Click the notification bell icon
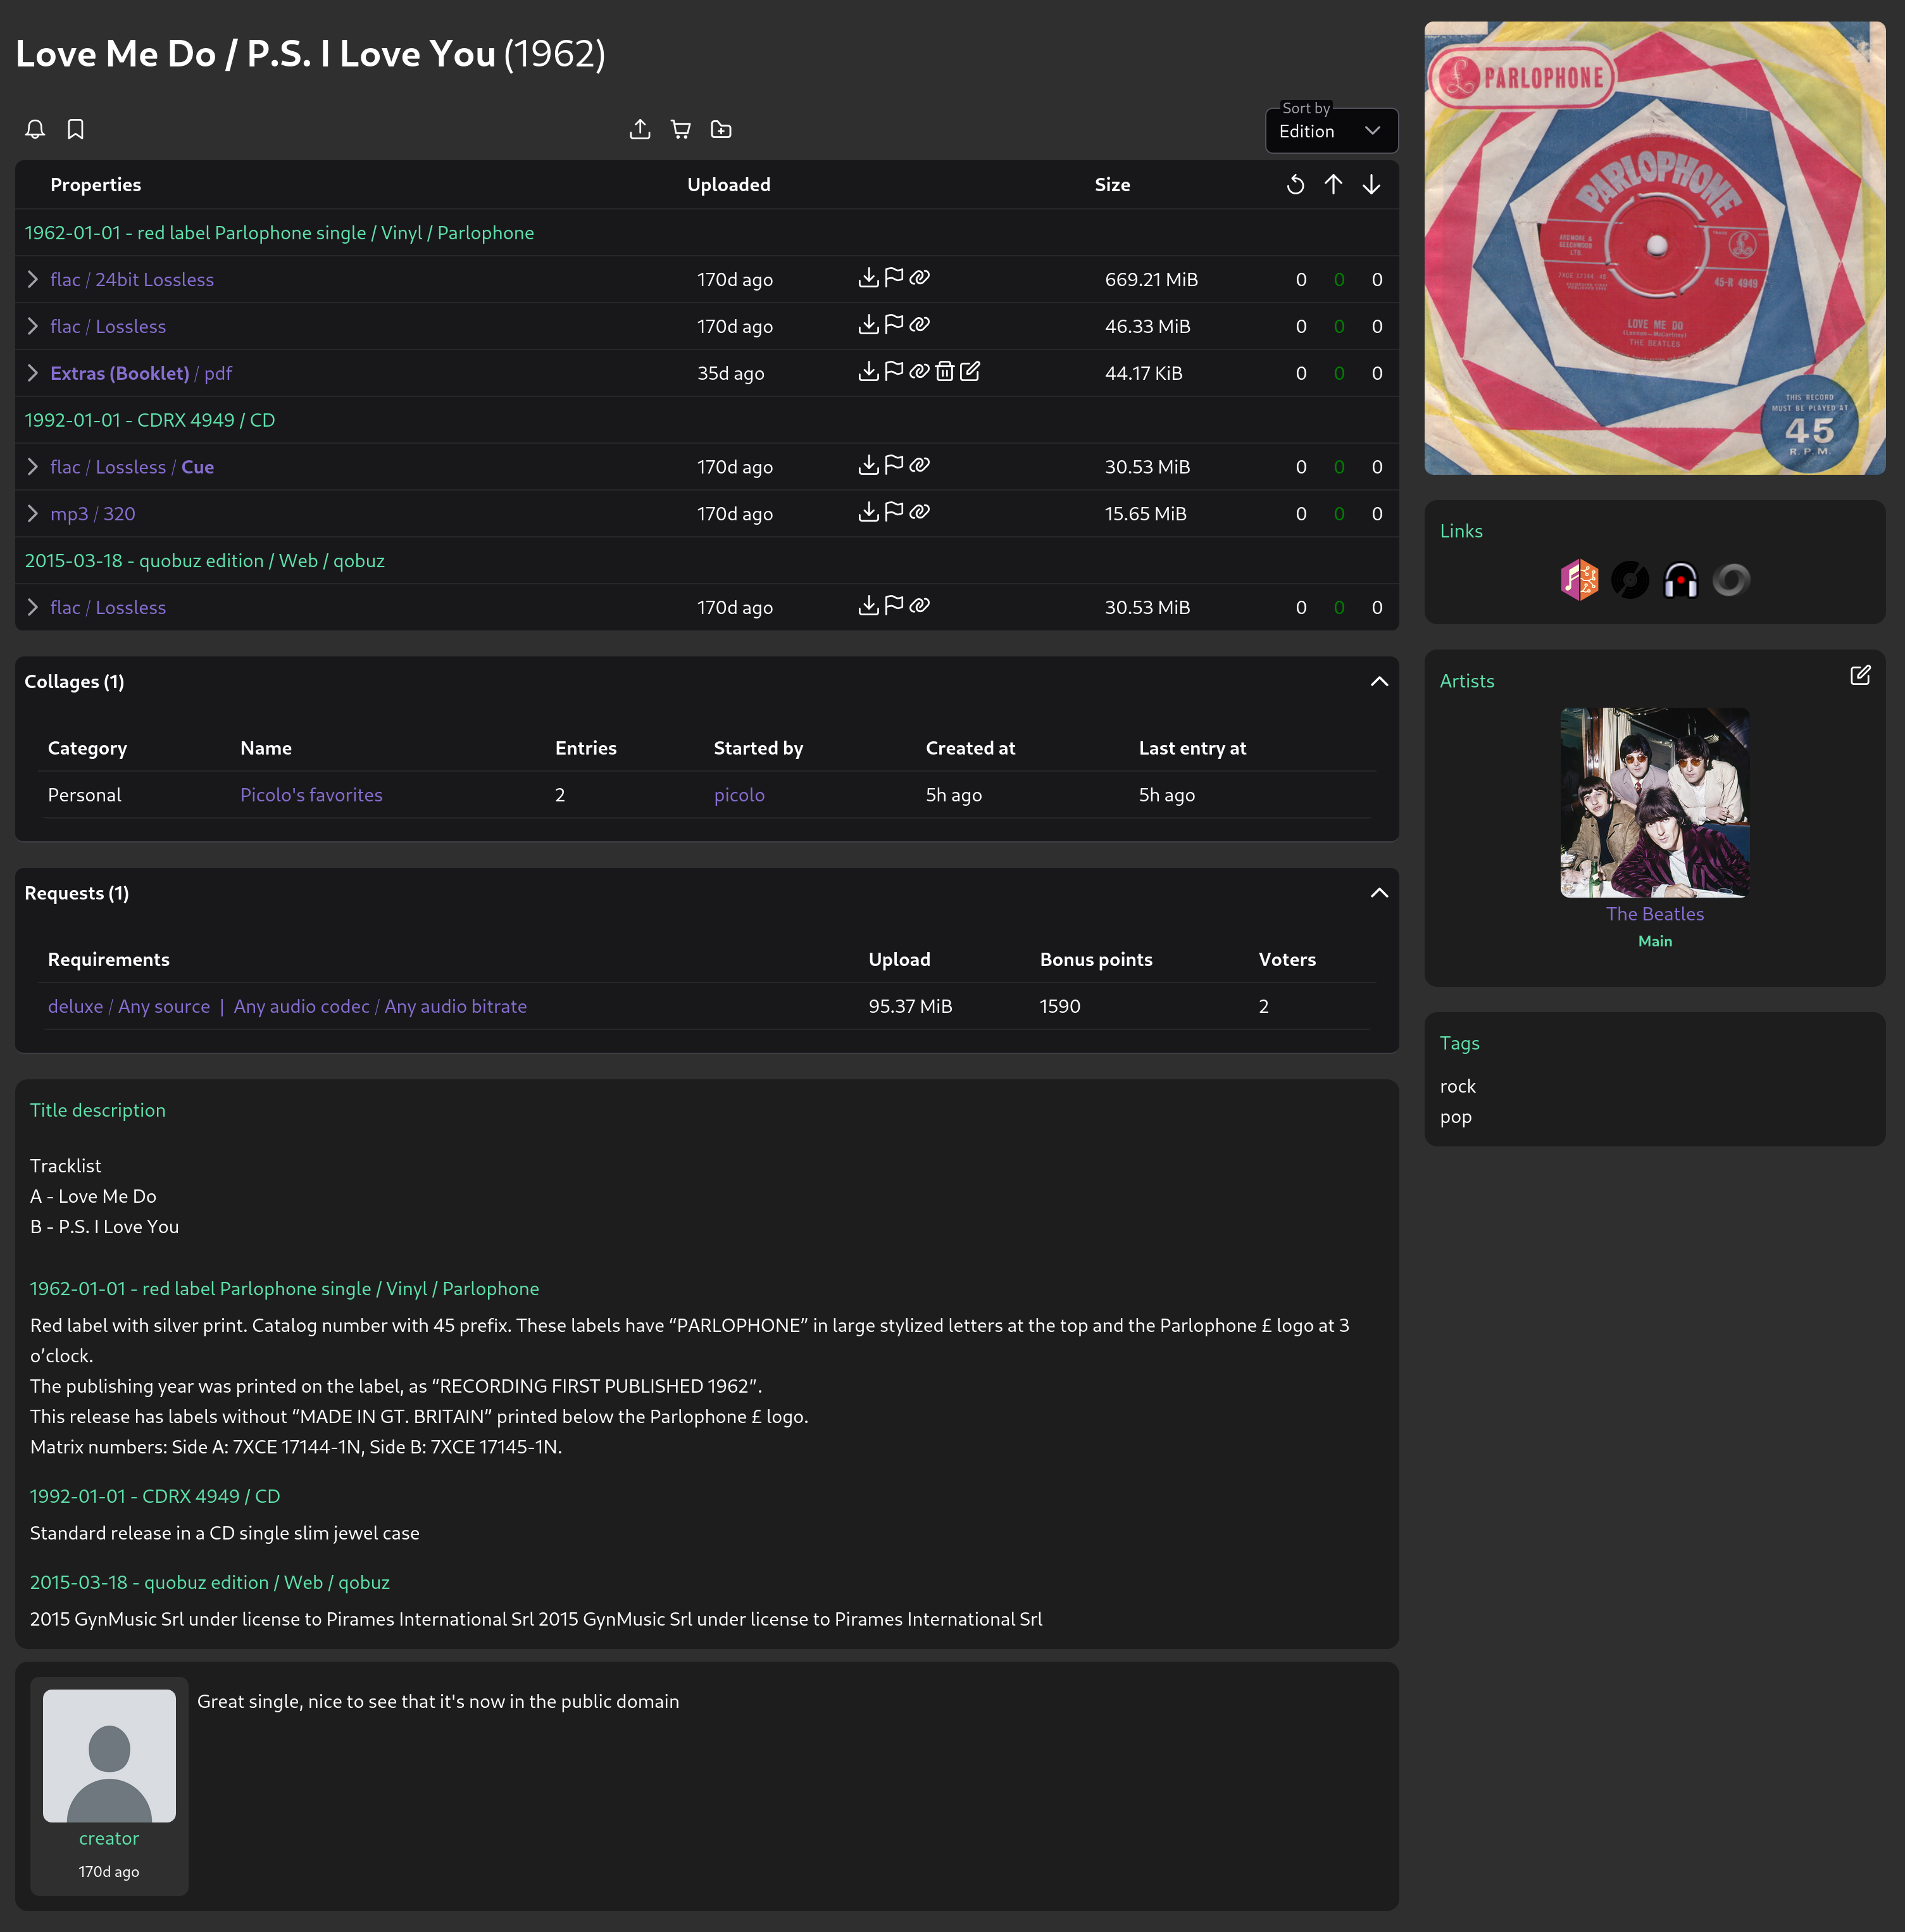Viewport: 1905px width, 1932px height. tap(35, 129)
